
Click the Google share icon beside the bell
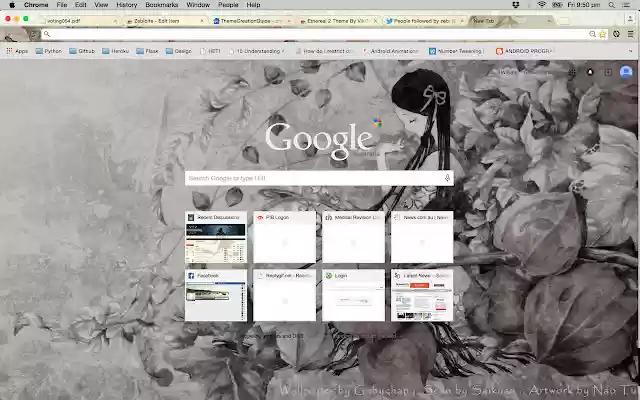coord(608,72)
